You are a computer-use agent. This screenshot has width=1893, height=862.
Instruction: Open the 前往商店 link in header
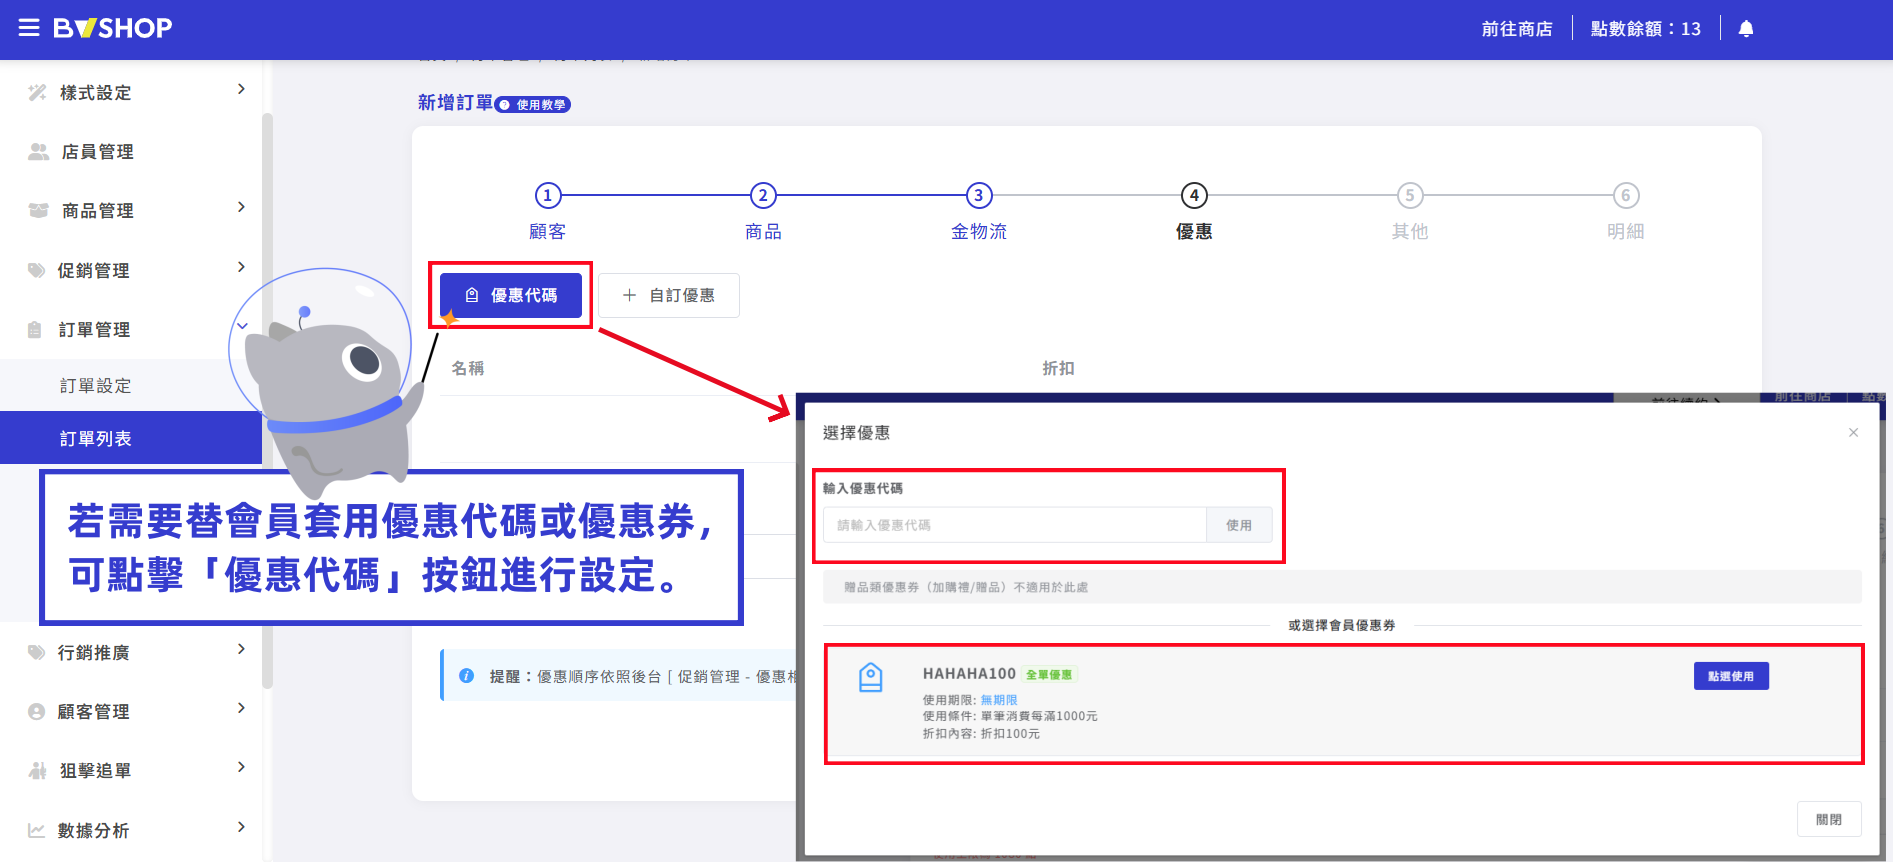[1517, 29]
